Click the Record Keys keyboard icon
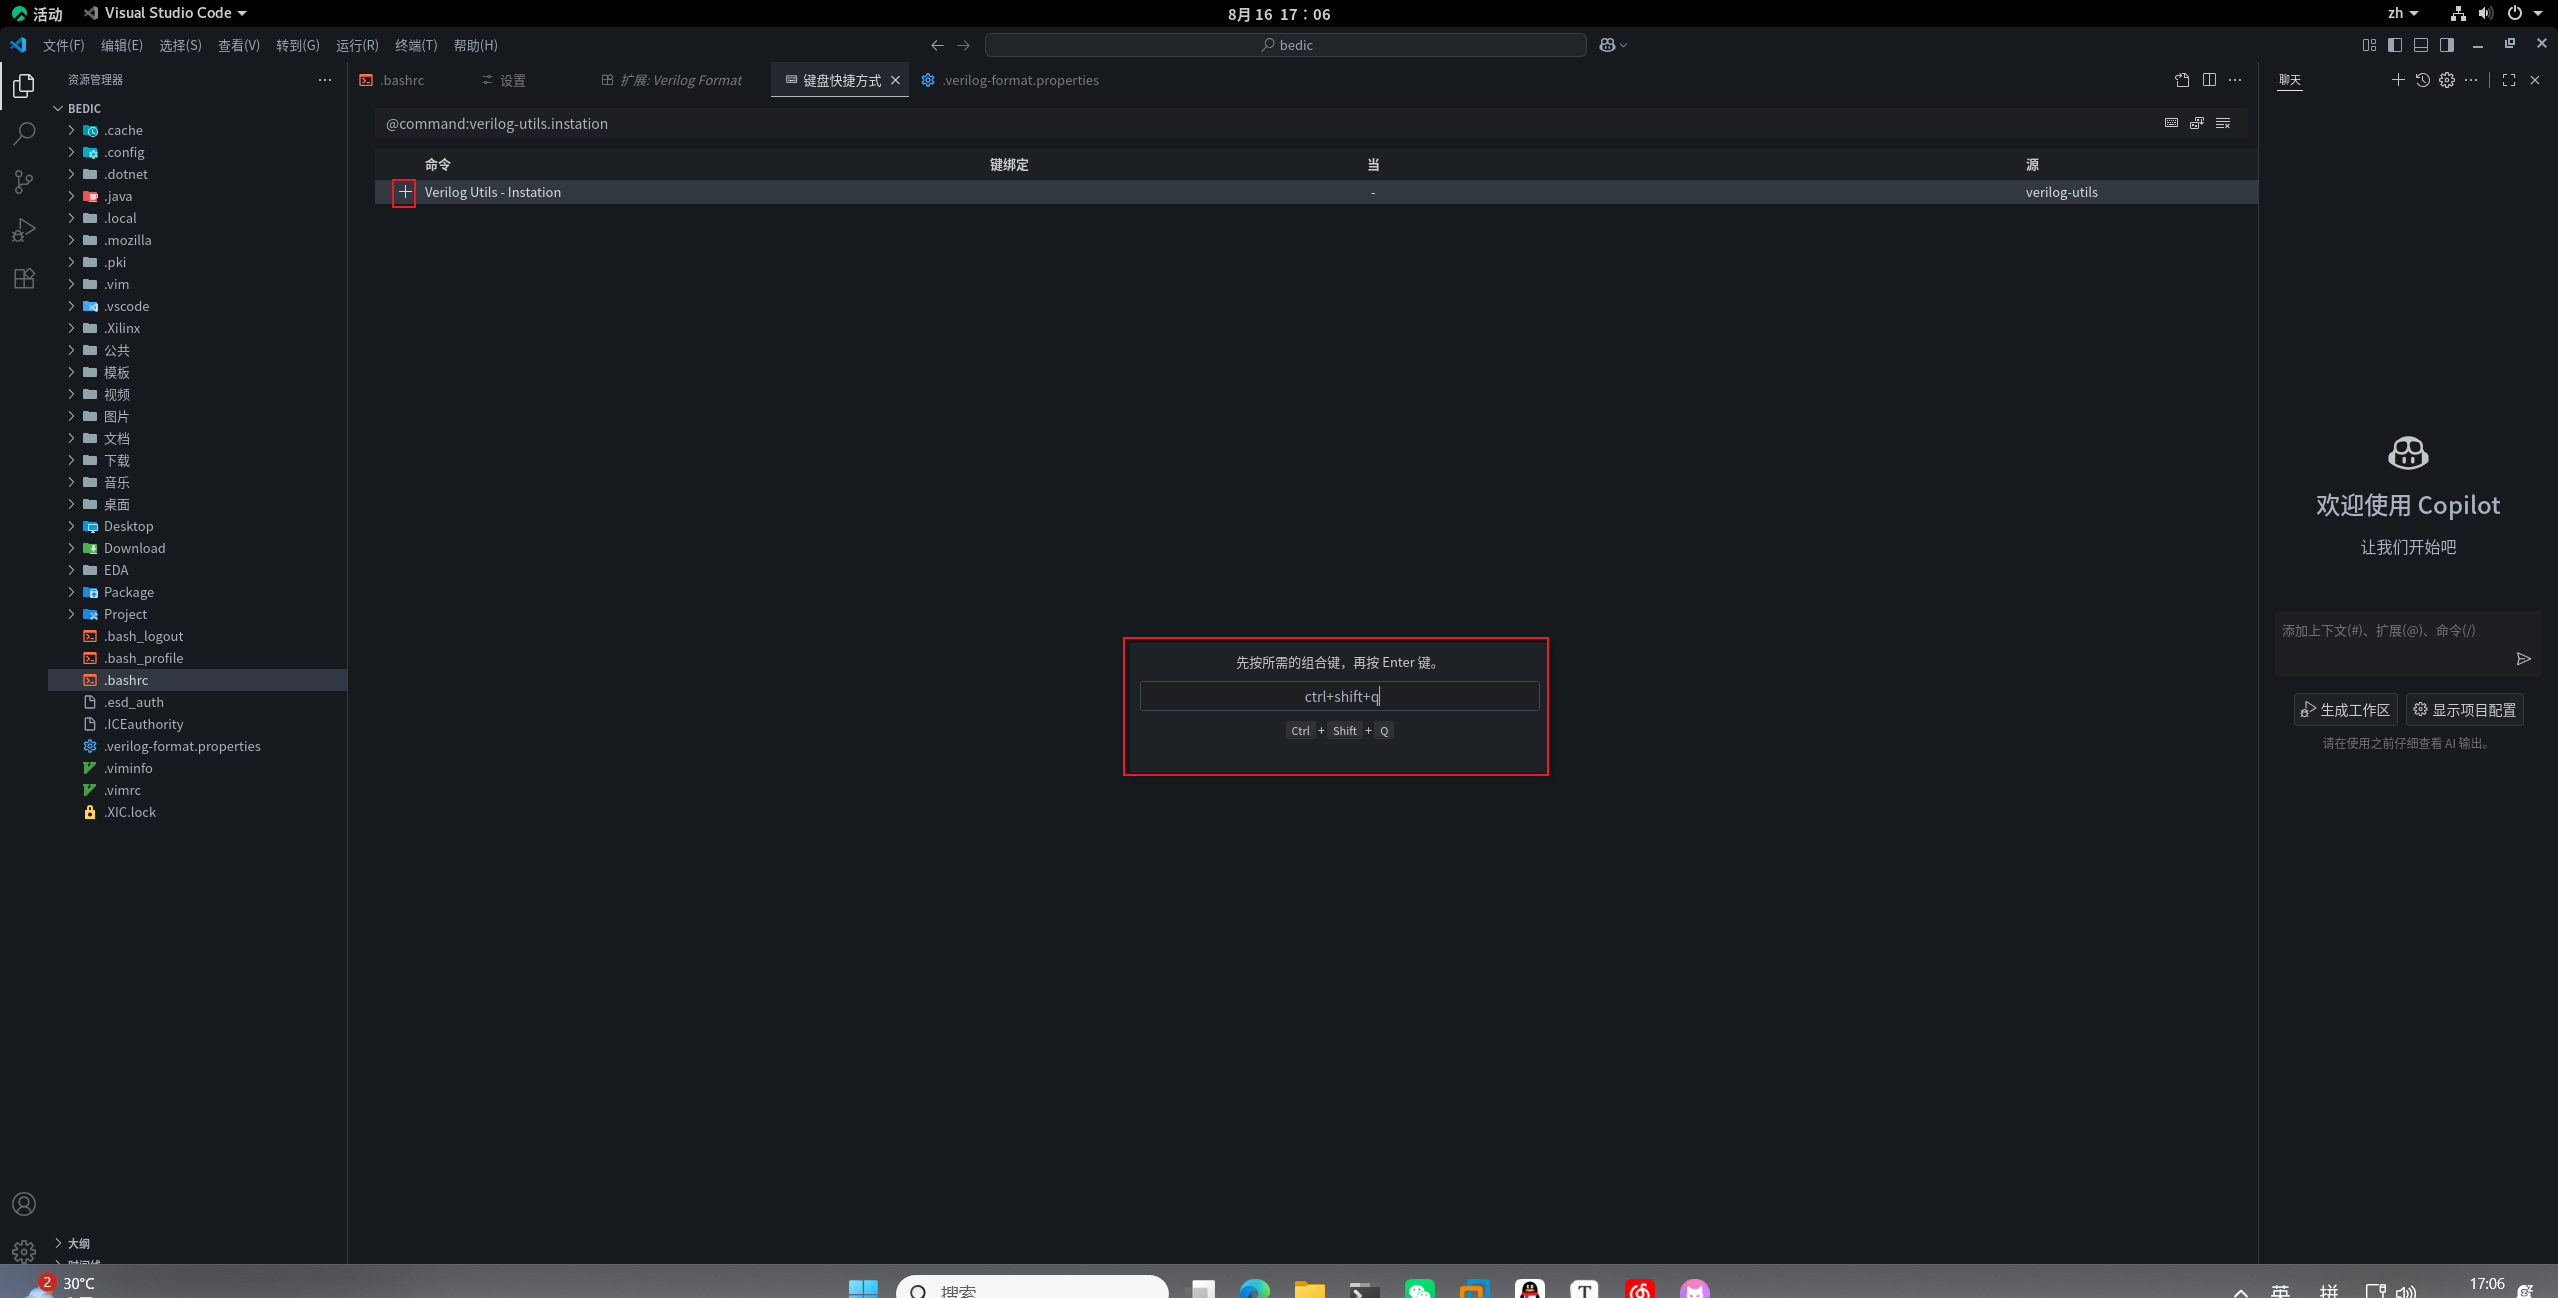2558x1298 pixels. (2171, 123)
